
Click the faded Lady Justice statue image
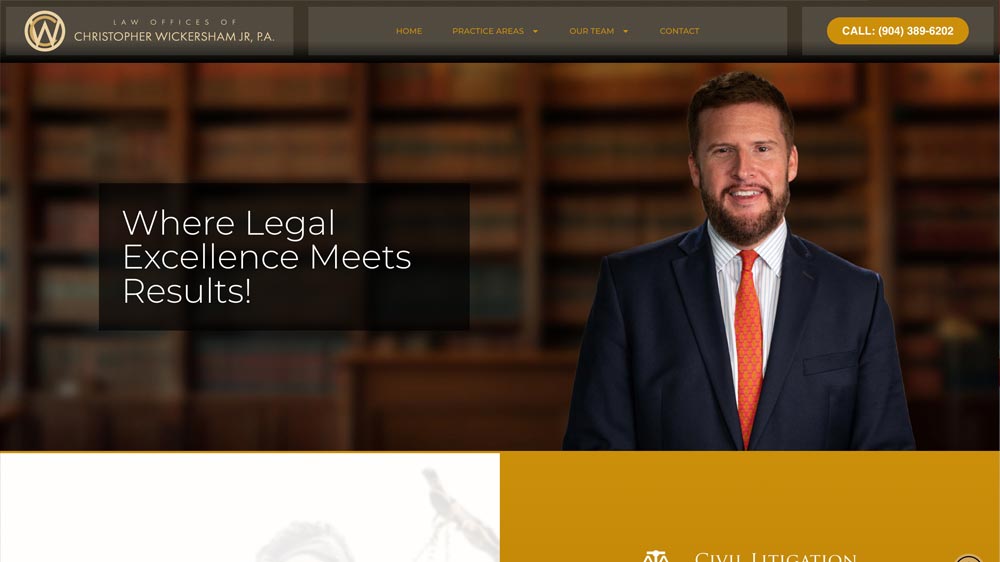coord(378,517)
